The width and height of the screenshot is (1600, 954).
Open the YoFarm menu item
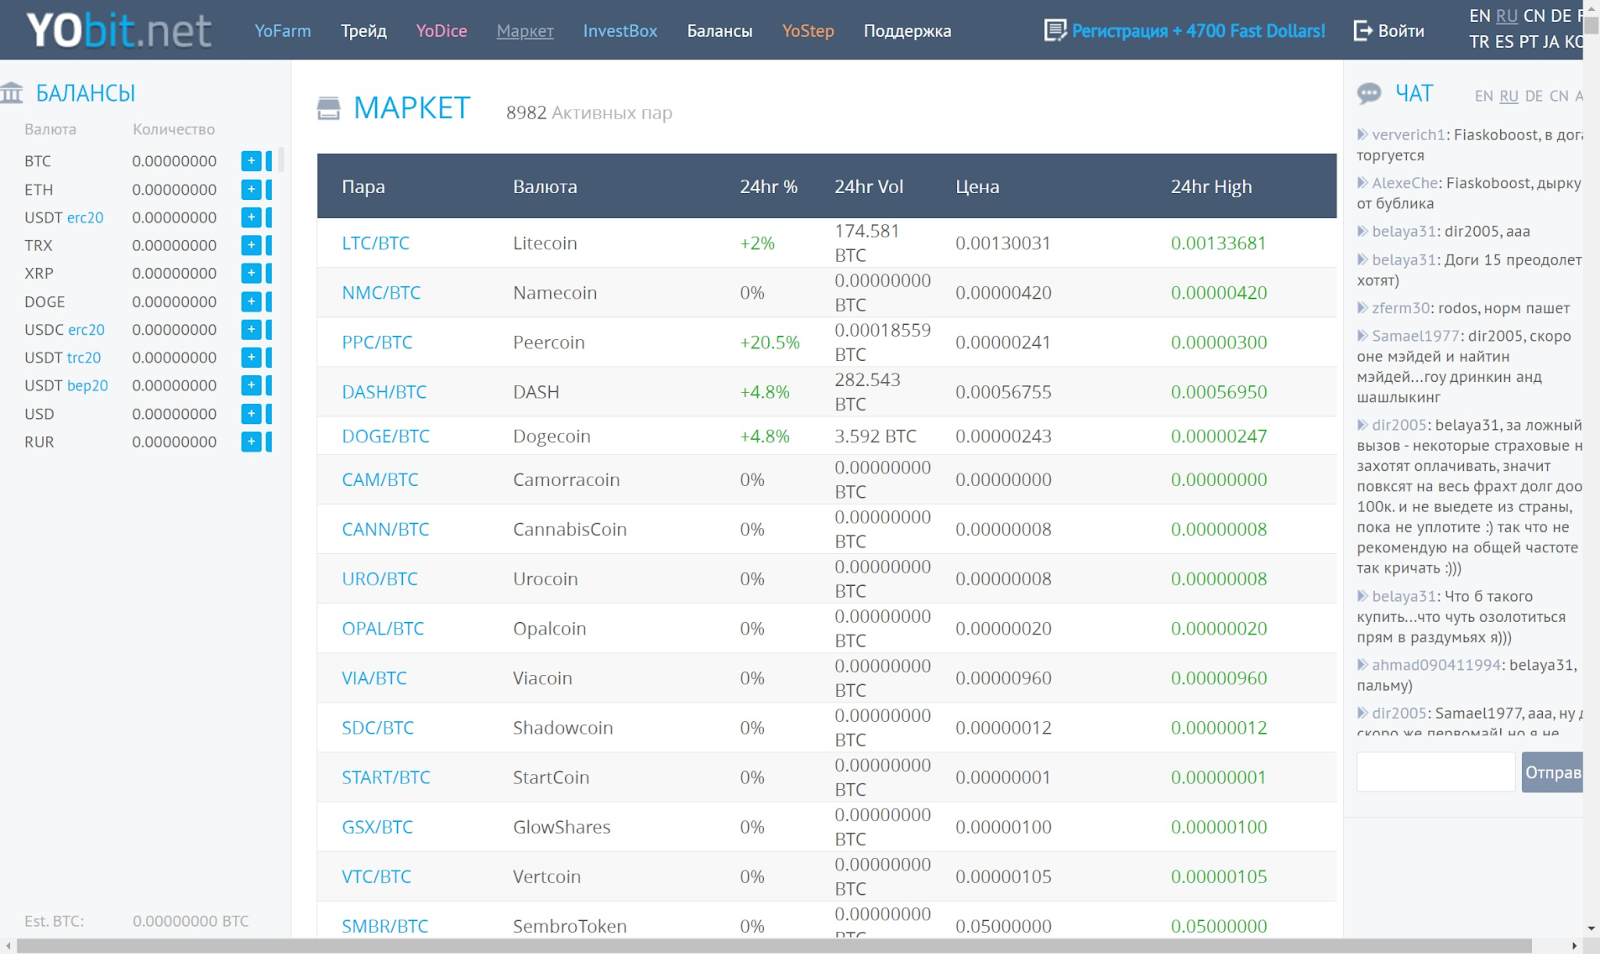pos(283,31)
